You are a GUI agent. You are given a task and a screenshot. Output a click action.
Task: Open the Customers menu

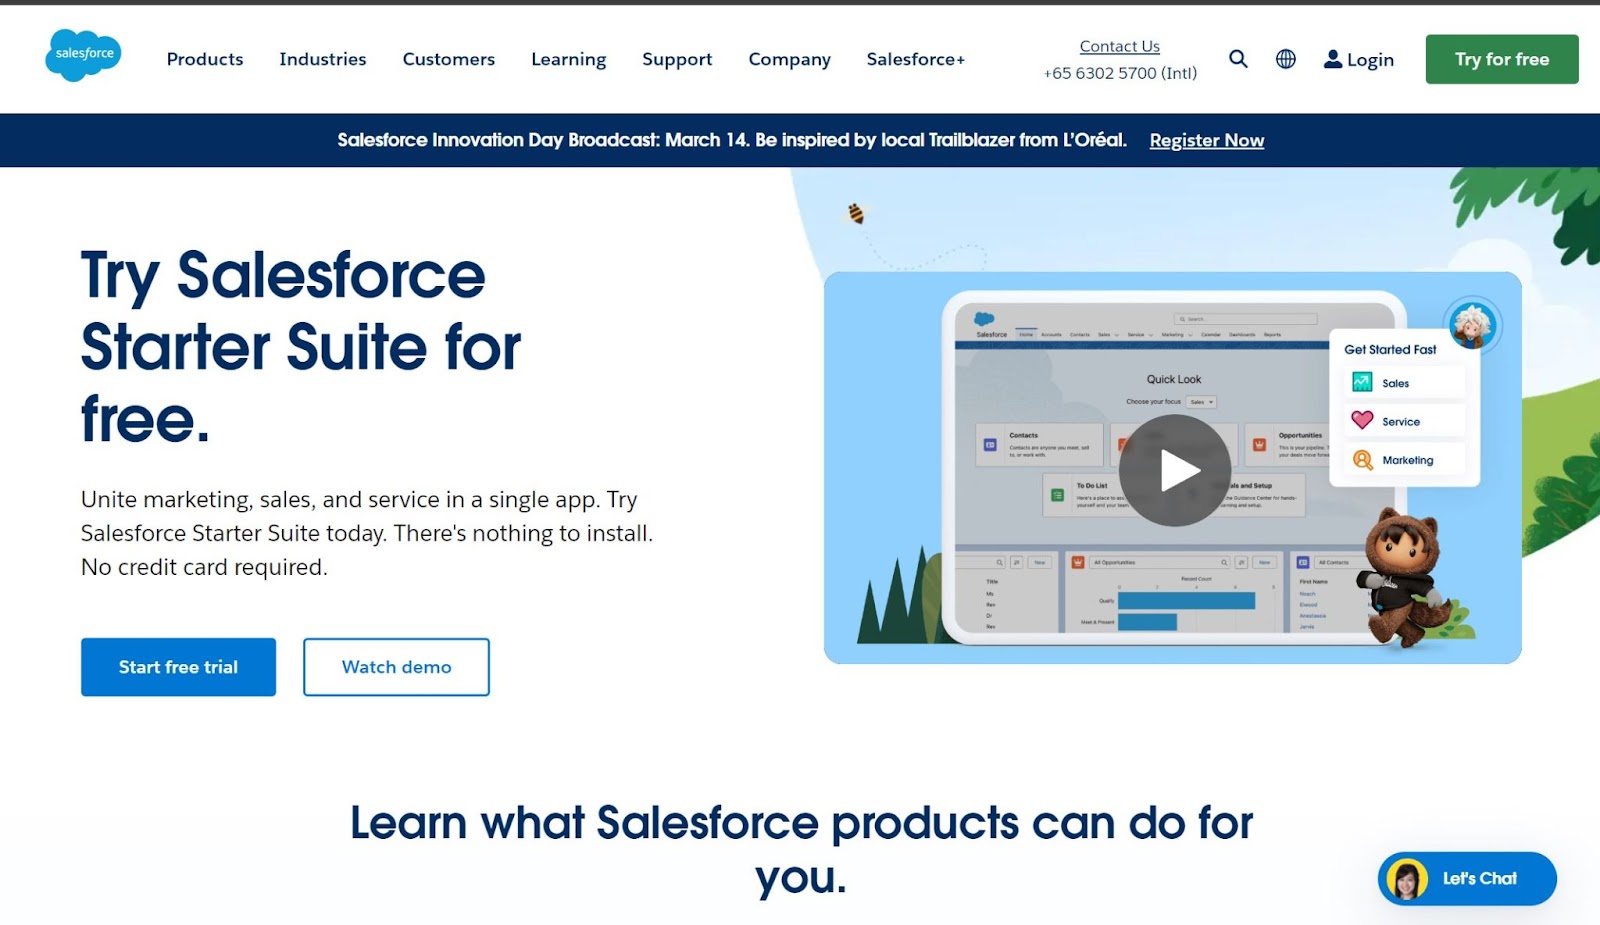click(449, 59)
